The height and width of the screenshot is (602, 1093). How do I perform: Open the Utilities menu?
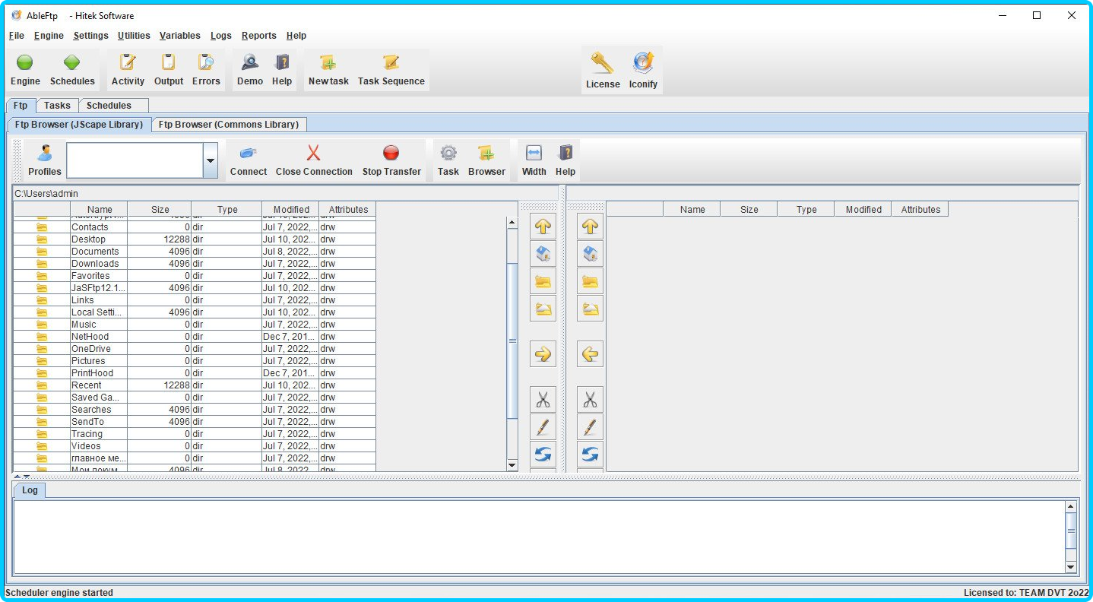pyautogui.click(x=133, y=35)
